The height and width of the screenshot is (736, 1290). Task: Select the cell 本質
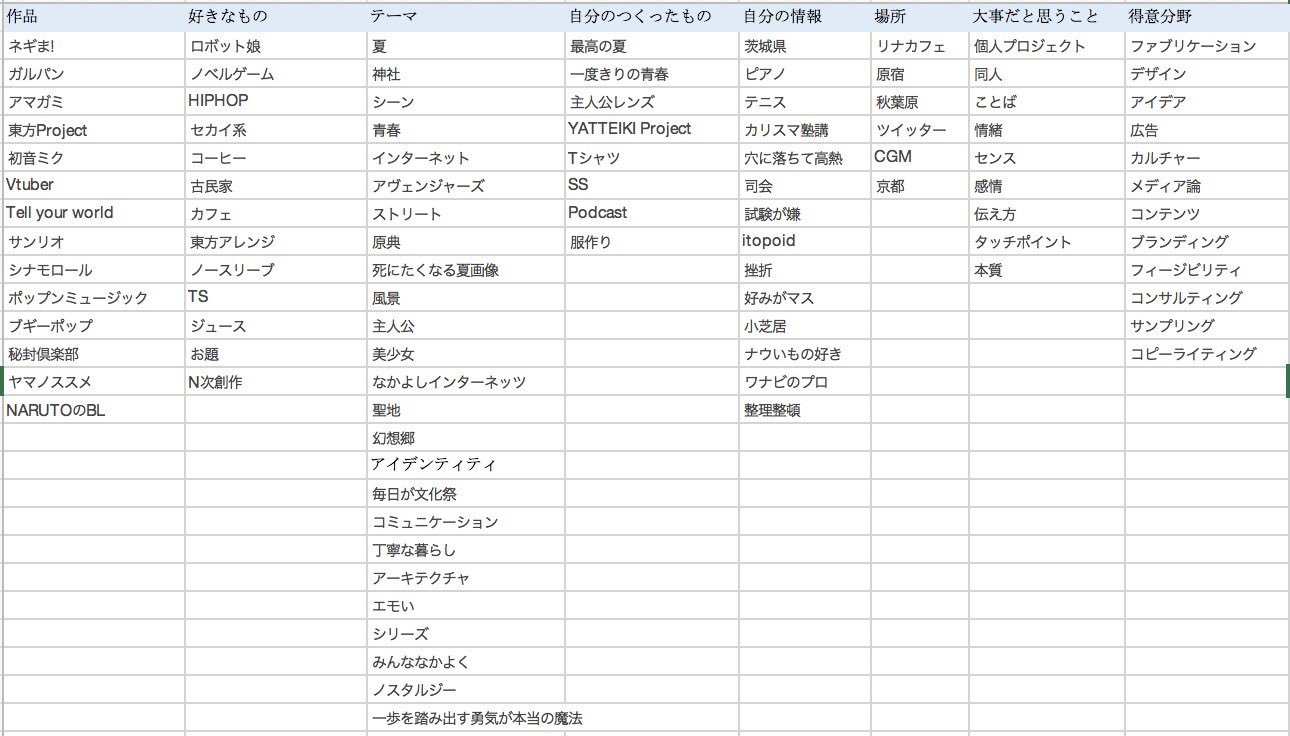coord(1046,270)
